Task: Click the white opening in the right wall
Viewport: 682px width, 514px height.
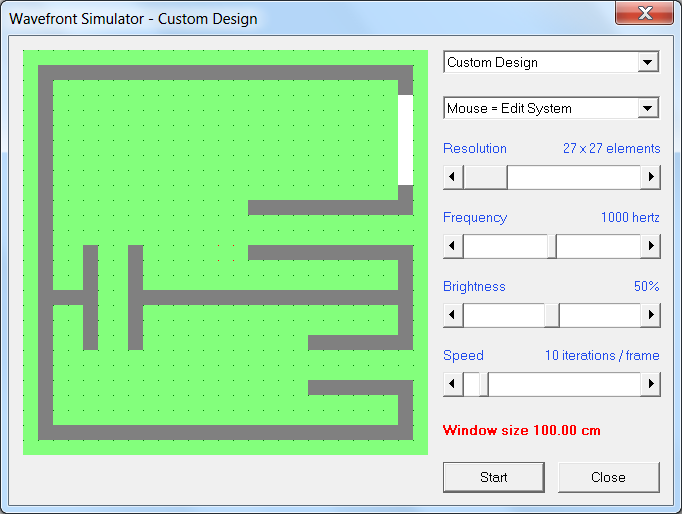Action: point(405,140)
